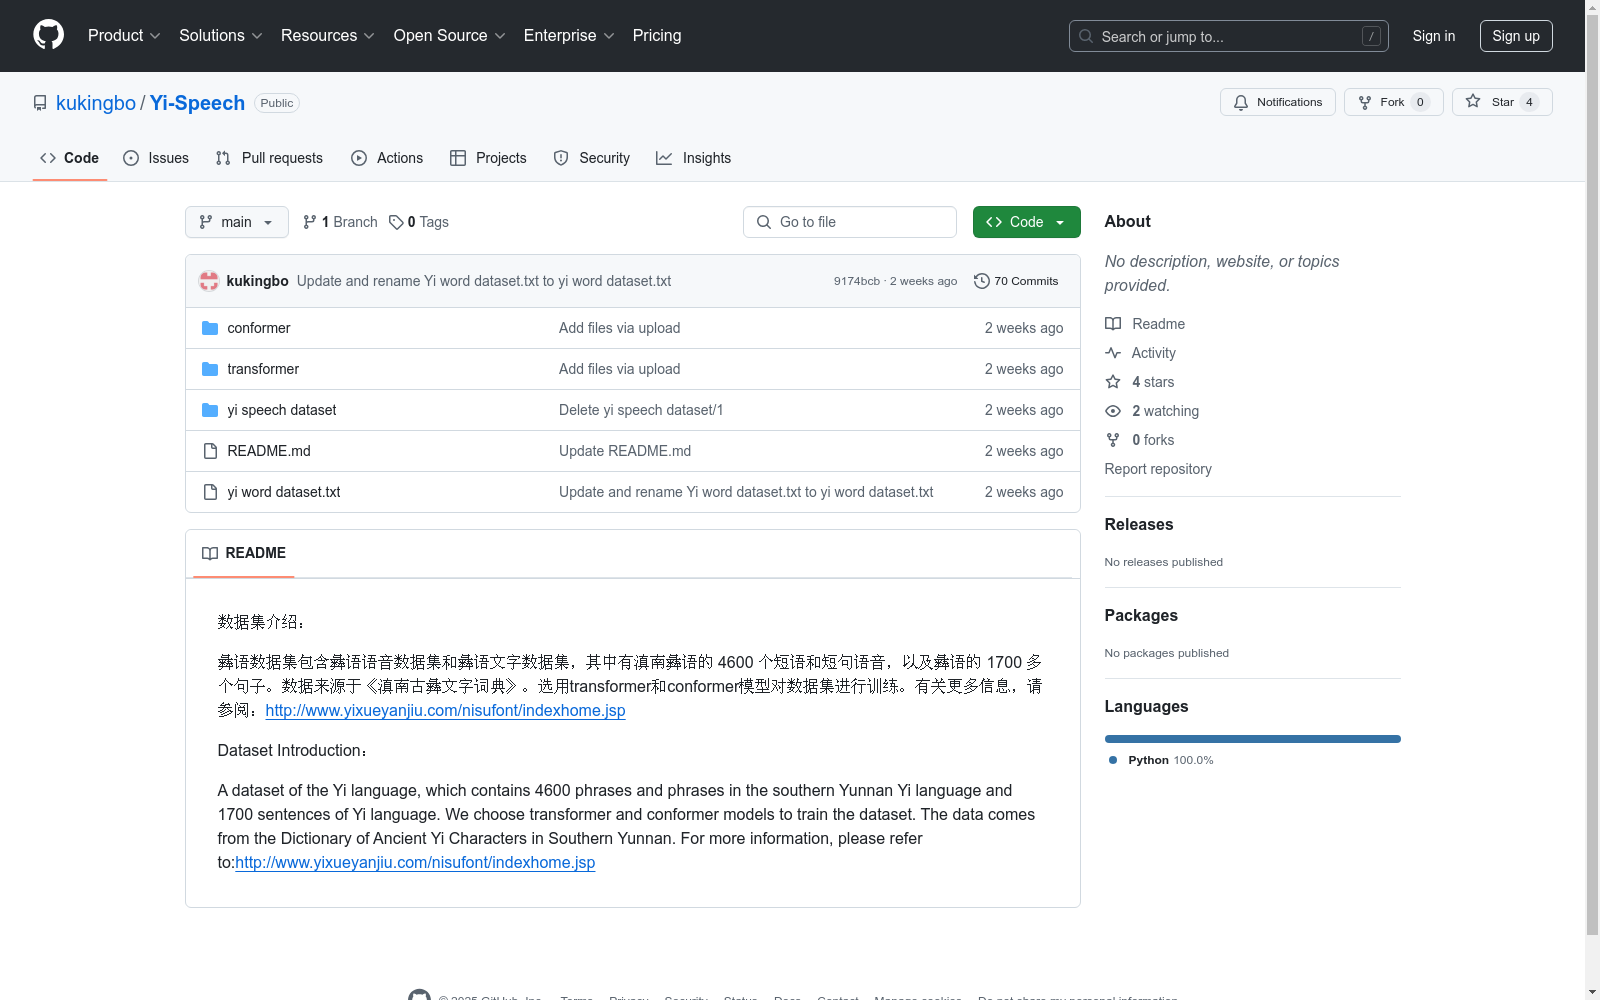The width and height of the screenshot is (1600, 1000).
Task: Click the GitHub logo icon
Action: (48, 35)
